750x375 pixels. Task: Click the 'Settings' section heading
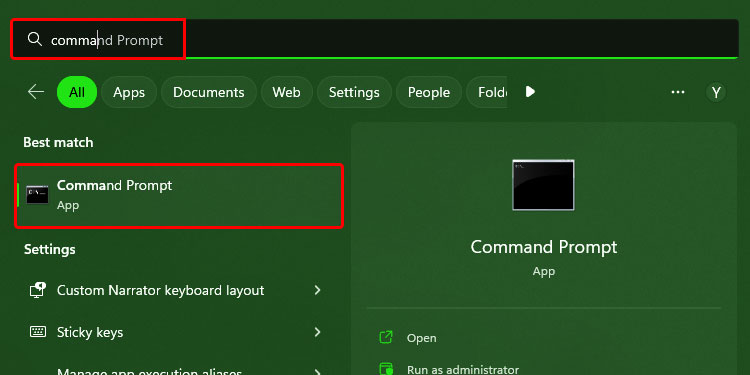50,250
